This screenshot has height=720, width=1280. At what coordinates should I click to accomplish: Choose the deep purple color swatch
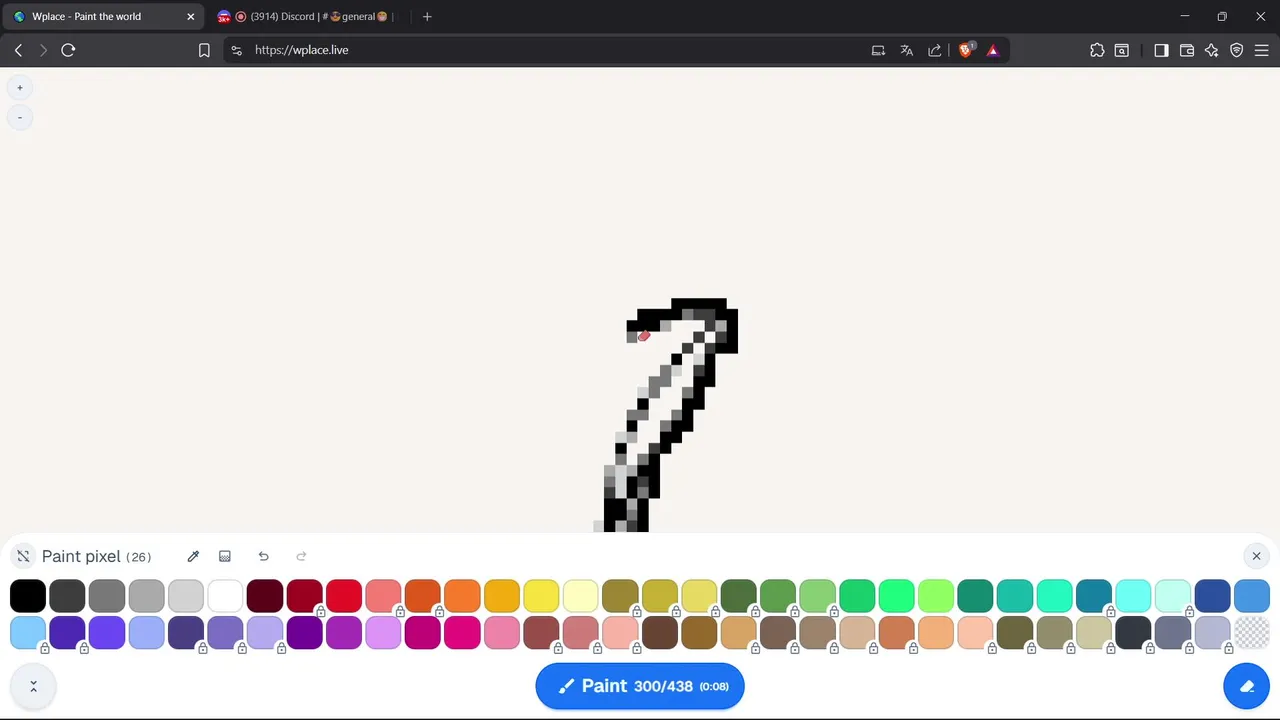[304, 632]
